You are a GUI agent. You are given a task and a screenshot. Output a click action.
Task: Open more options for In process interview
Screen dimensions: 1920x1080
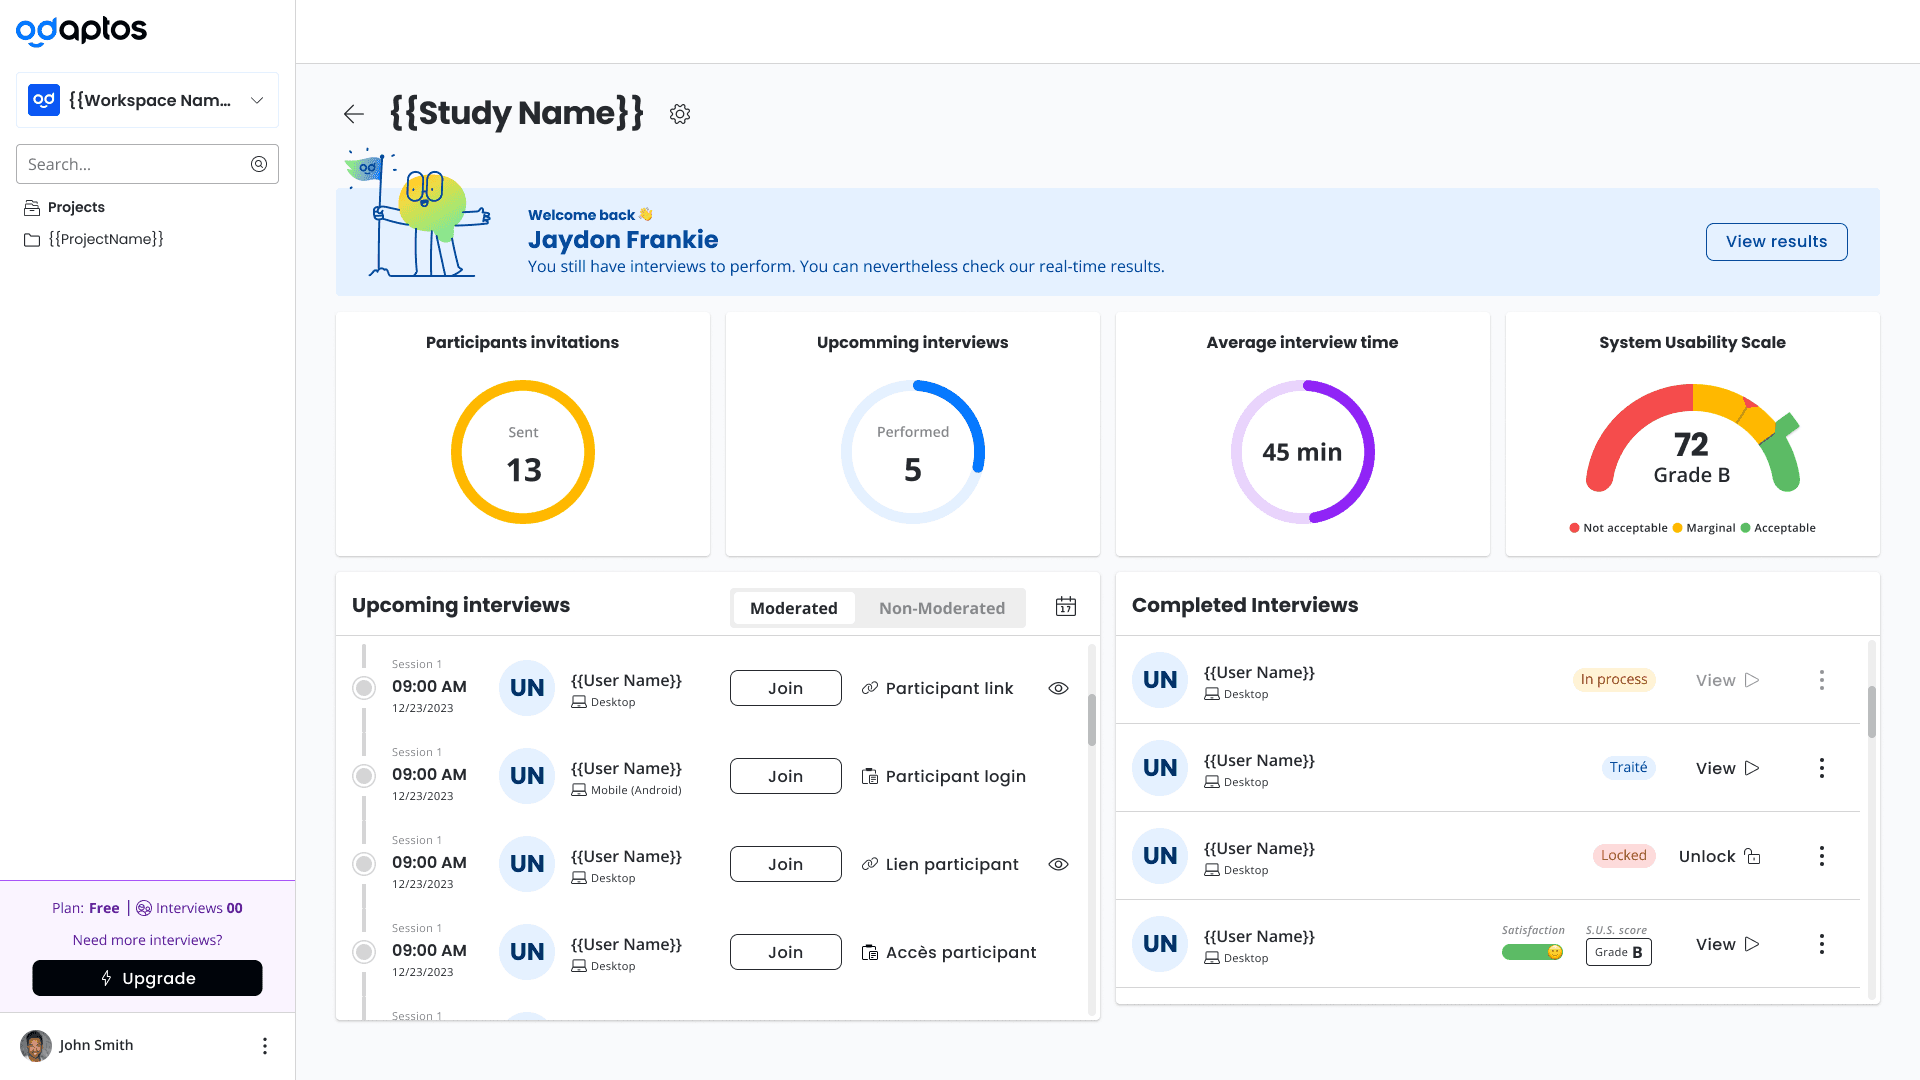(x=1822, y=680)
